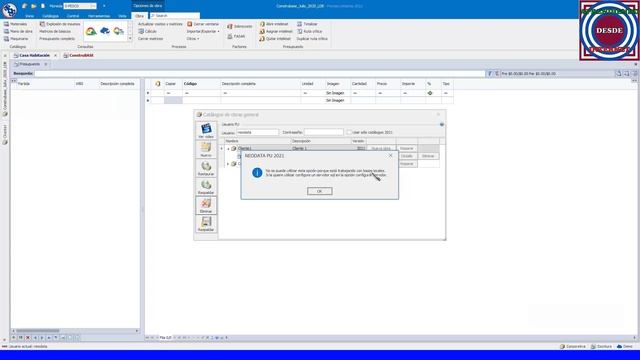
Task: Toggle Usar sólo catálogos 2021 checkbox
Action: click(x=349, y=132)
